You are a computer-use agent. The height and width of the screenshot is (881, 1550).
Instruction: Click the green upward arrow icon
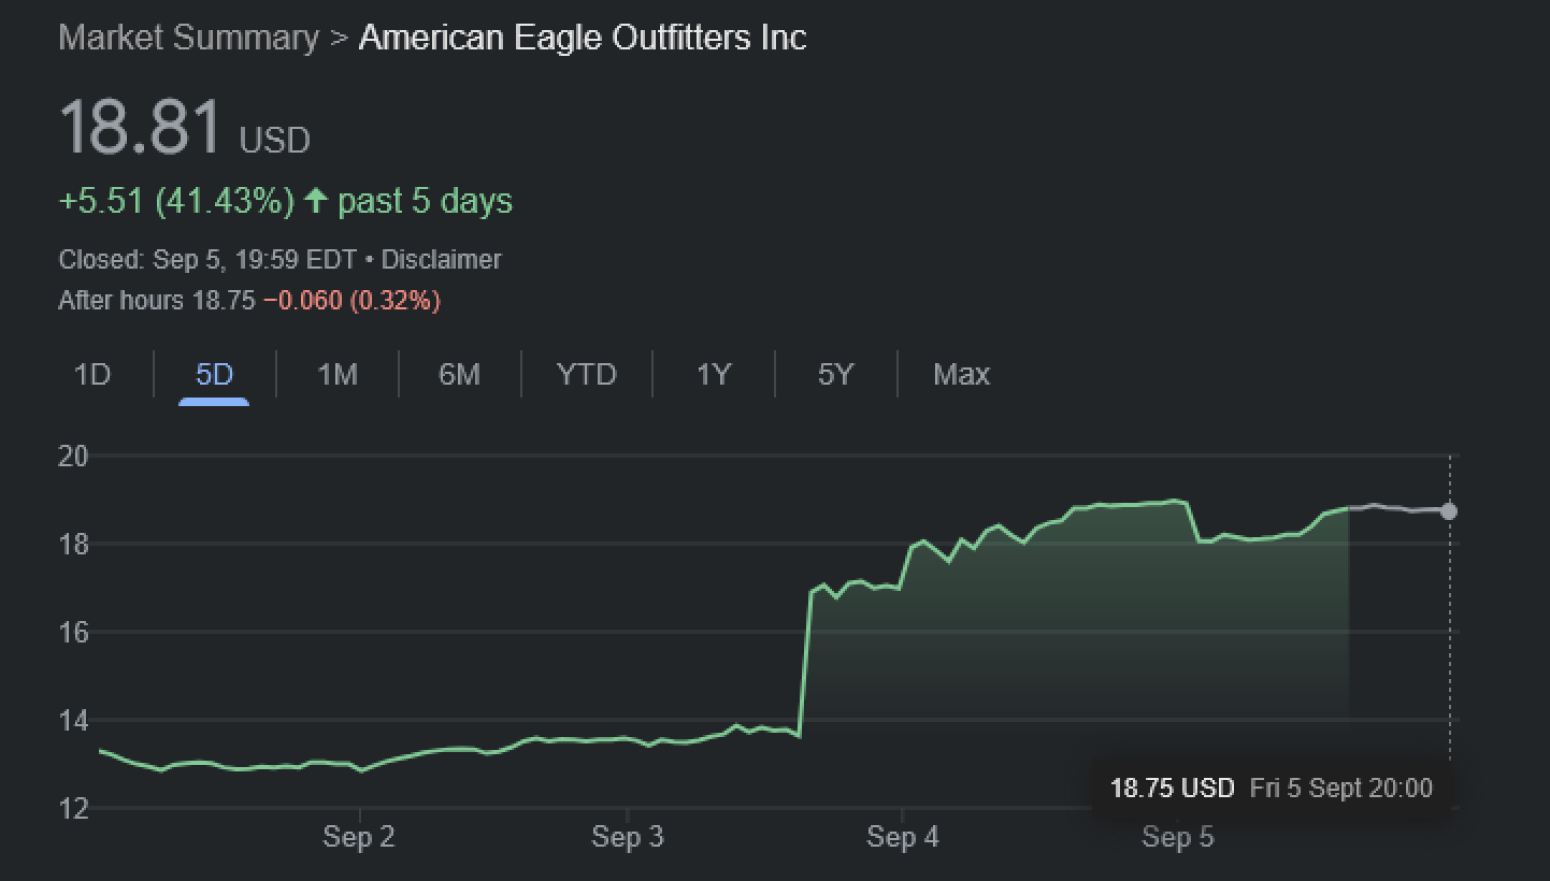point(316,201)
